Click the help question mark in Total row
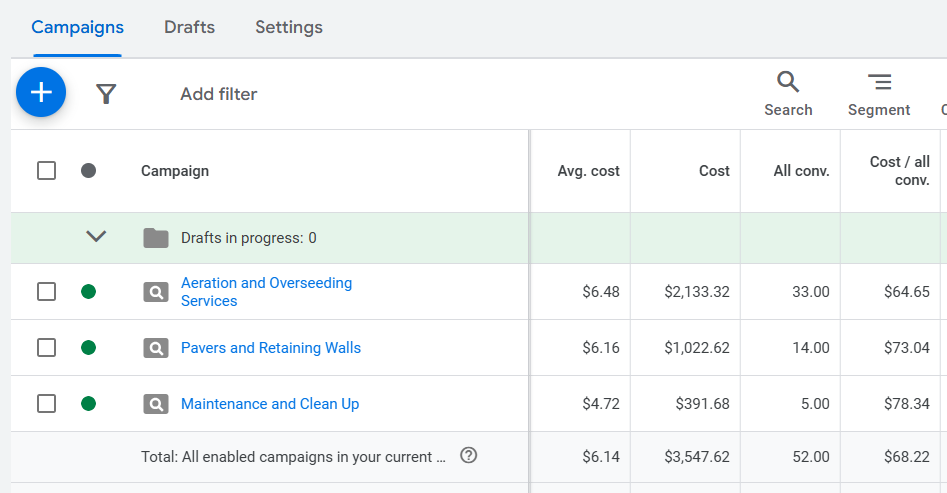 click(468, 456)
